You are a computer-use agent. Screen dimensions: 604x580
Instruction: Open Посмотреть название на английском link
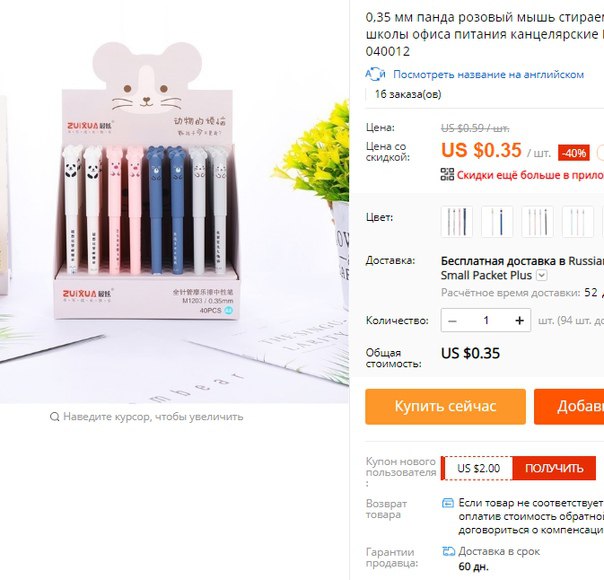click(x=488, y=74)
